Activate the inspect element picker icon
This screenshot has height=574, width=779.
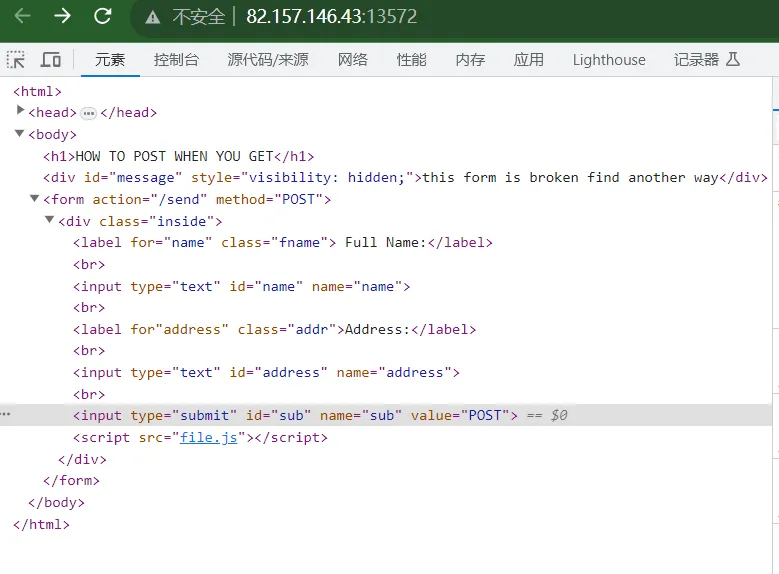pyautogui.click(x=15, y=60)
